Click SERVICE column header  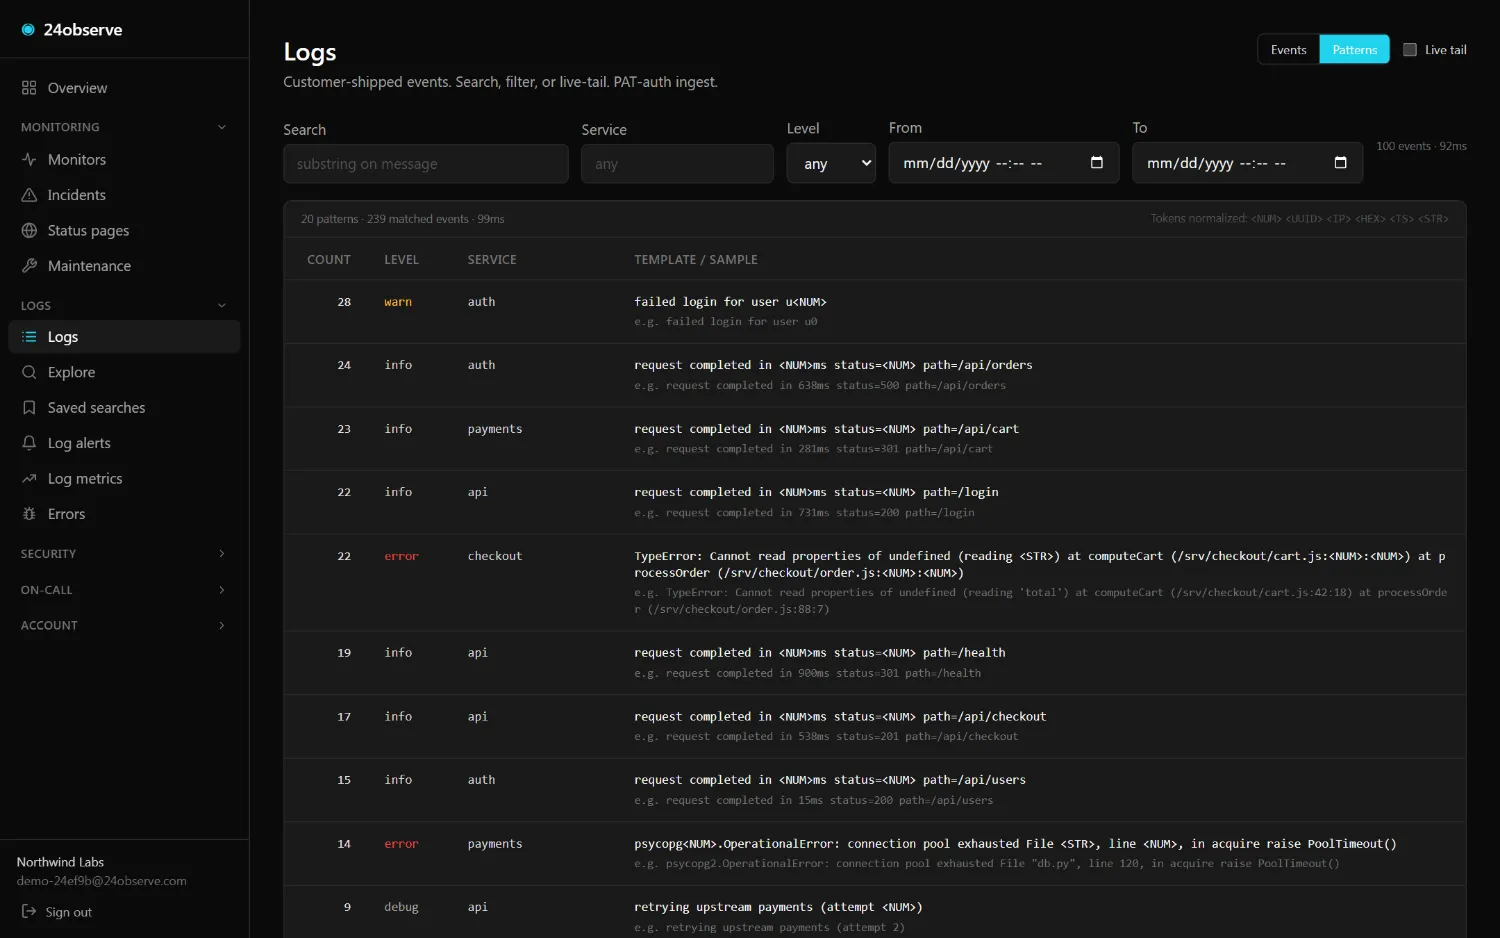click(492, 260)
